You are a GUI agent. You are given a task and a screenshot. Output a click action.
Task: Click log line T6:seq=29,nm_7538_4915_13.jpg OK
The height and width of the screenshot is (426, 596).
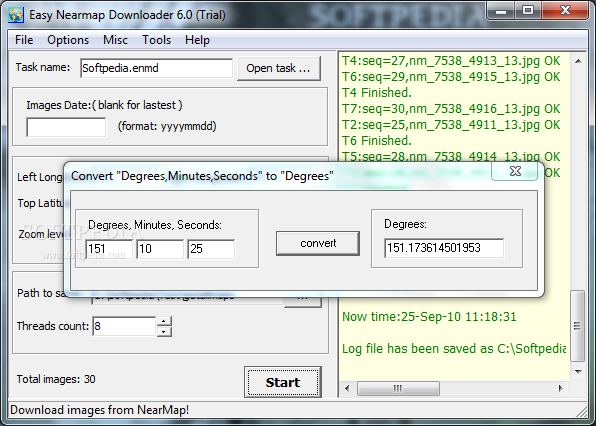pyautogui.click(x=451, y=77)
